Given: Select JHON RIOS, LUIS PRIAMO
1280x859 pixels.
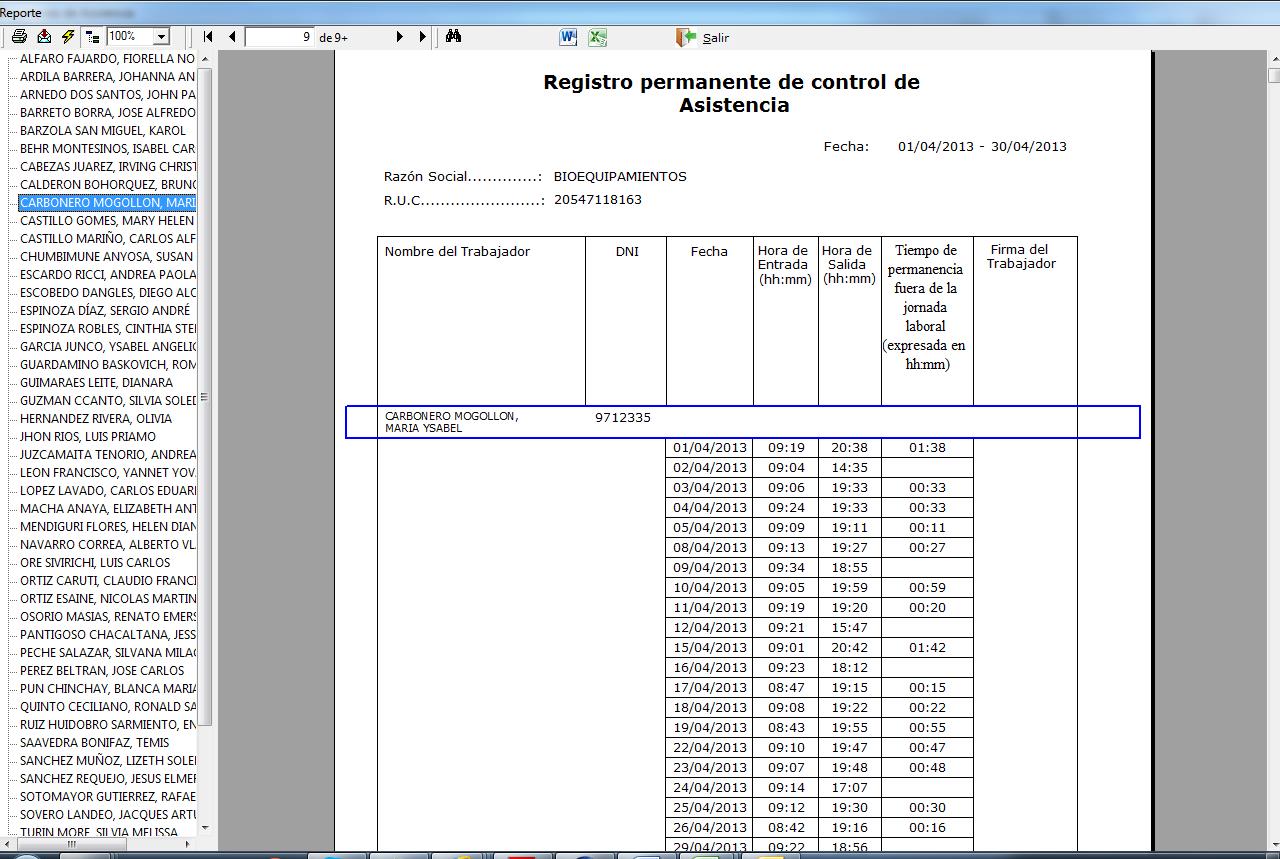Looking at the screenshot, I should pyautogui.click(x=88, y=436).
